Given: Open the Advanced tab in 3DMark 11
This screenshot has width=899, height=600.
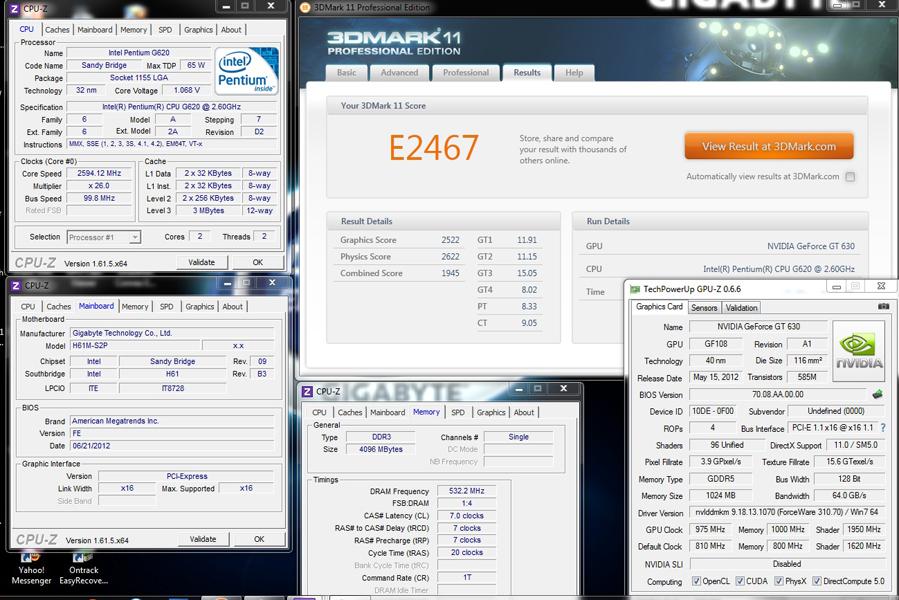Looking at the screenshot, I should [399, 73].
